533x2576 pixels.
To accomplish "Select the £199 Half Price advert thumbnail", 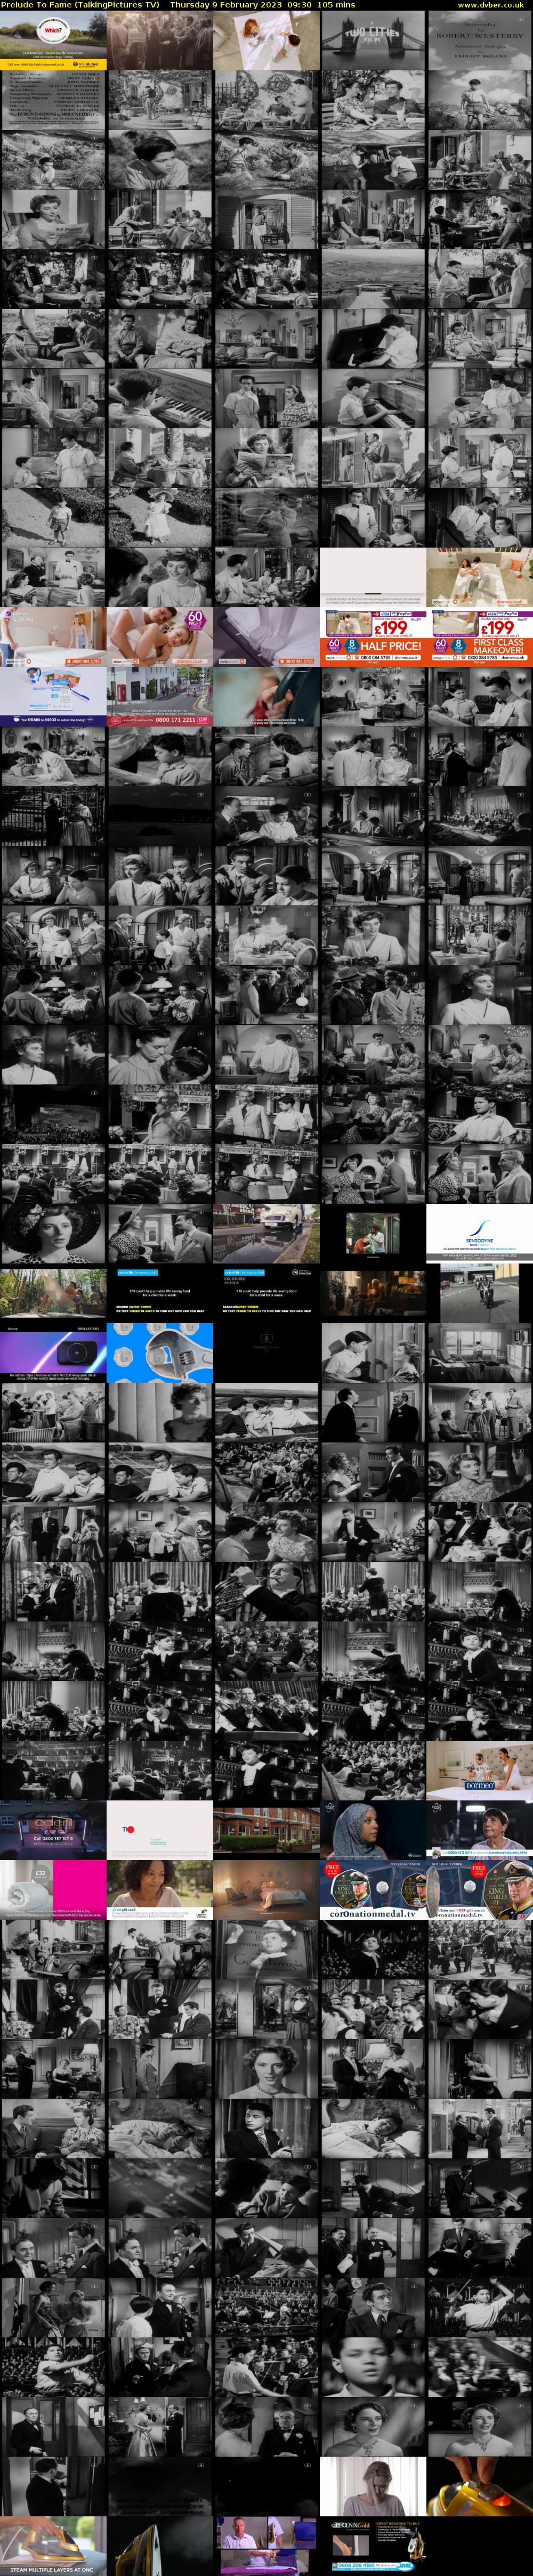I will pos(373,637).
